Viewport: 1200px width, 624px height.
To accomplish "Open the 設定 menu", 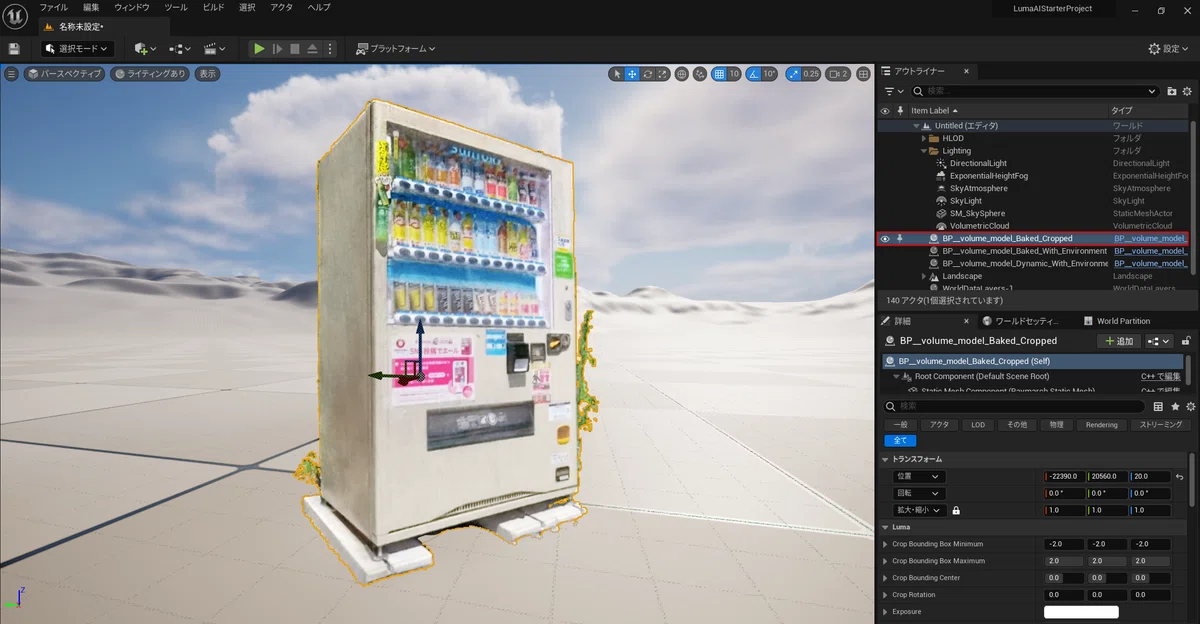I will (x=1170, y=48).
